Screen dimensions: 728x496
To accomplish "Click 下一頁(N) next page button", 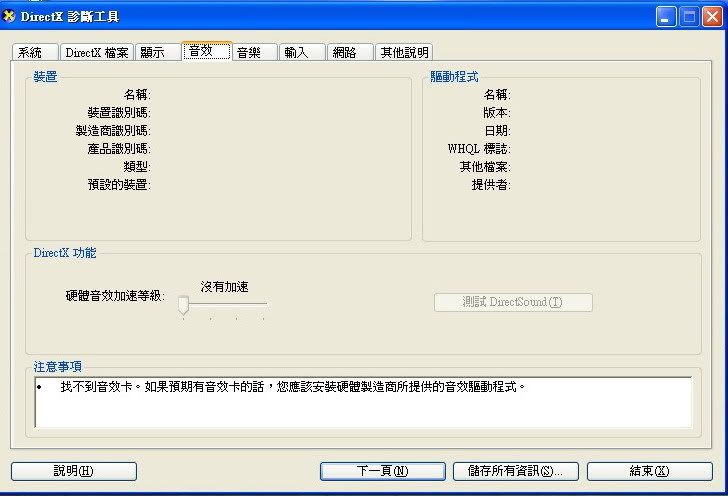I will coord(383,471).
